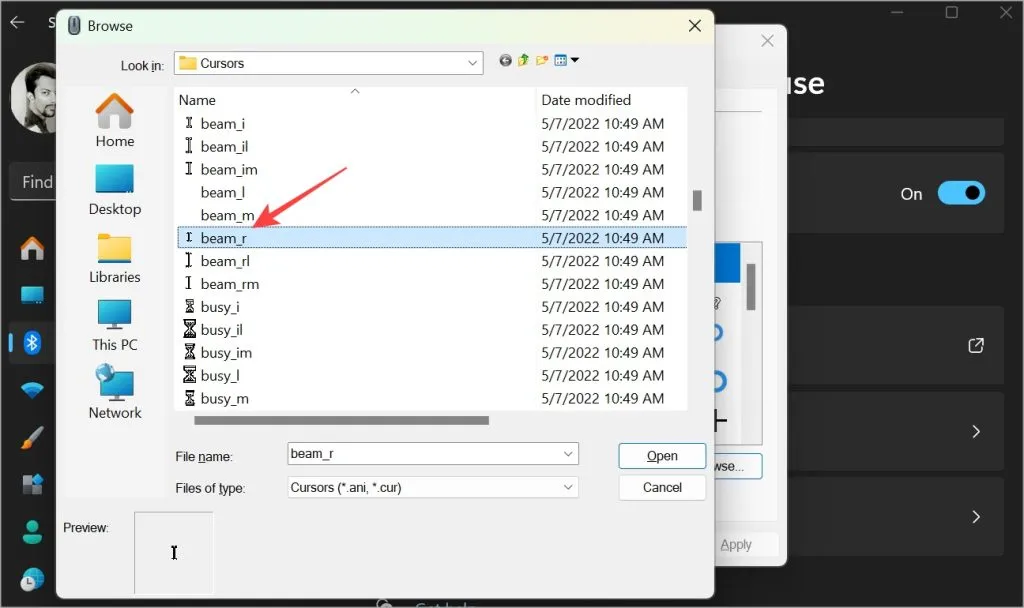Viewport: 1024px width, 608px height.
Task: Cancel the Browse dialog
Action: [662, 488]
